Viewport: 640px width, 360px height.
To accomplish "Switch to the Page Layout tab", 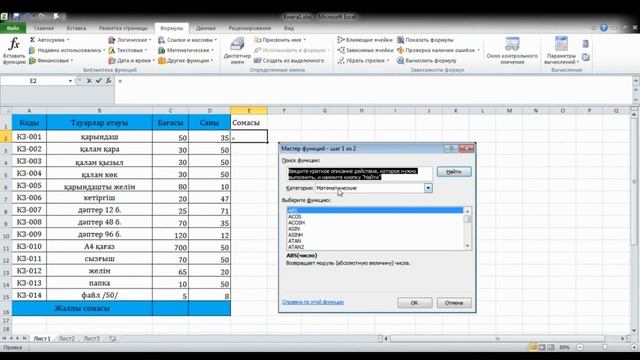I will click(x=123, y=28).
